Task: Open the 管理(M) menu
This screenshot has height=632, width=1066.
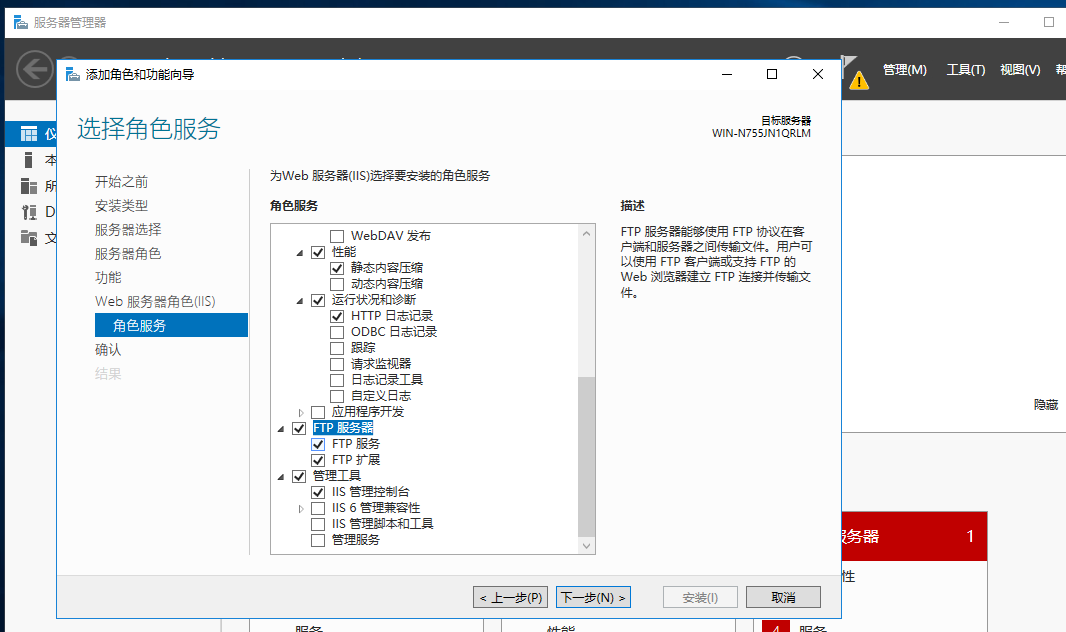Action: pos(904,69)
